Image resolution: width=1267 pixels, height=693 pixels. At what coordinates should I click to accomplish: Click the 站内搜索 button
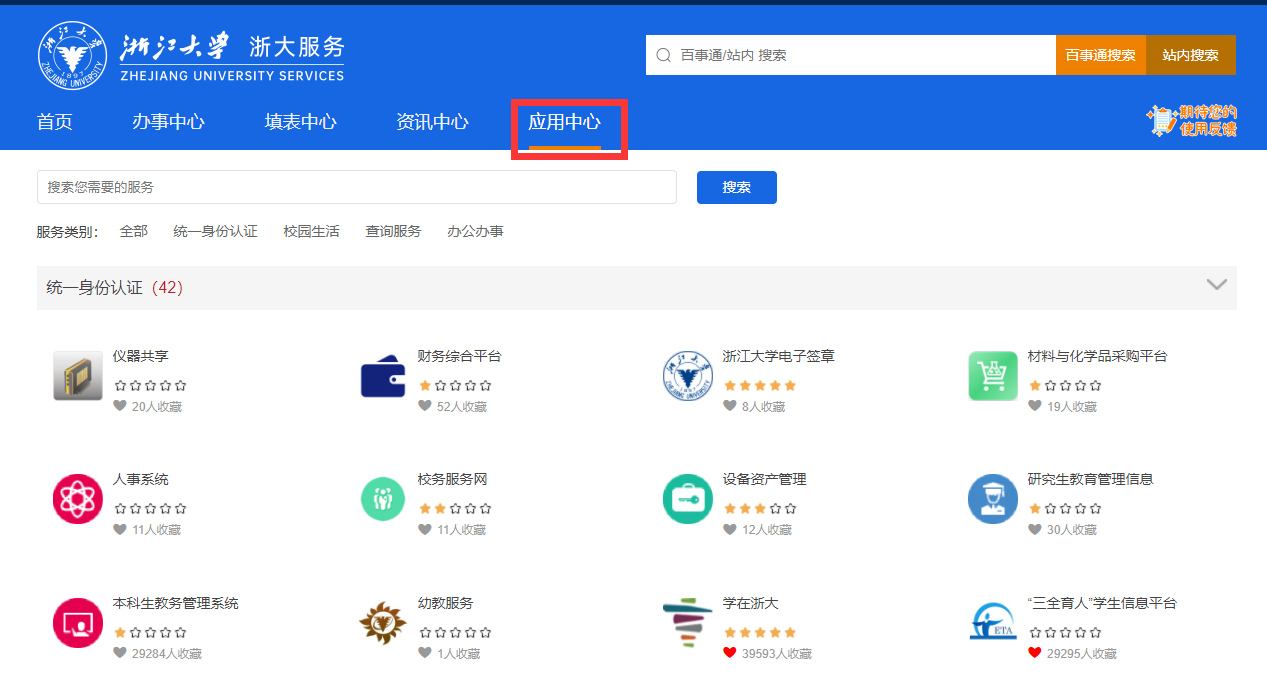[x=1191, y=55]
